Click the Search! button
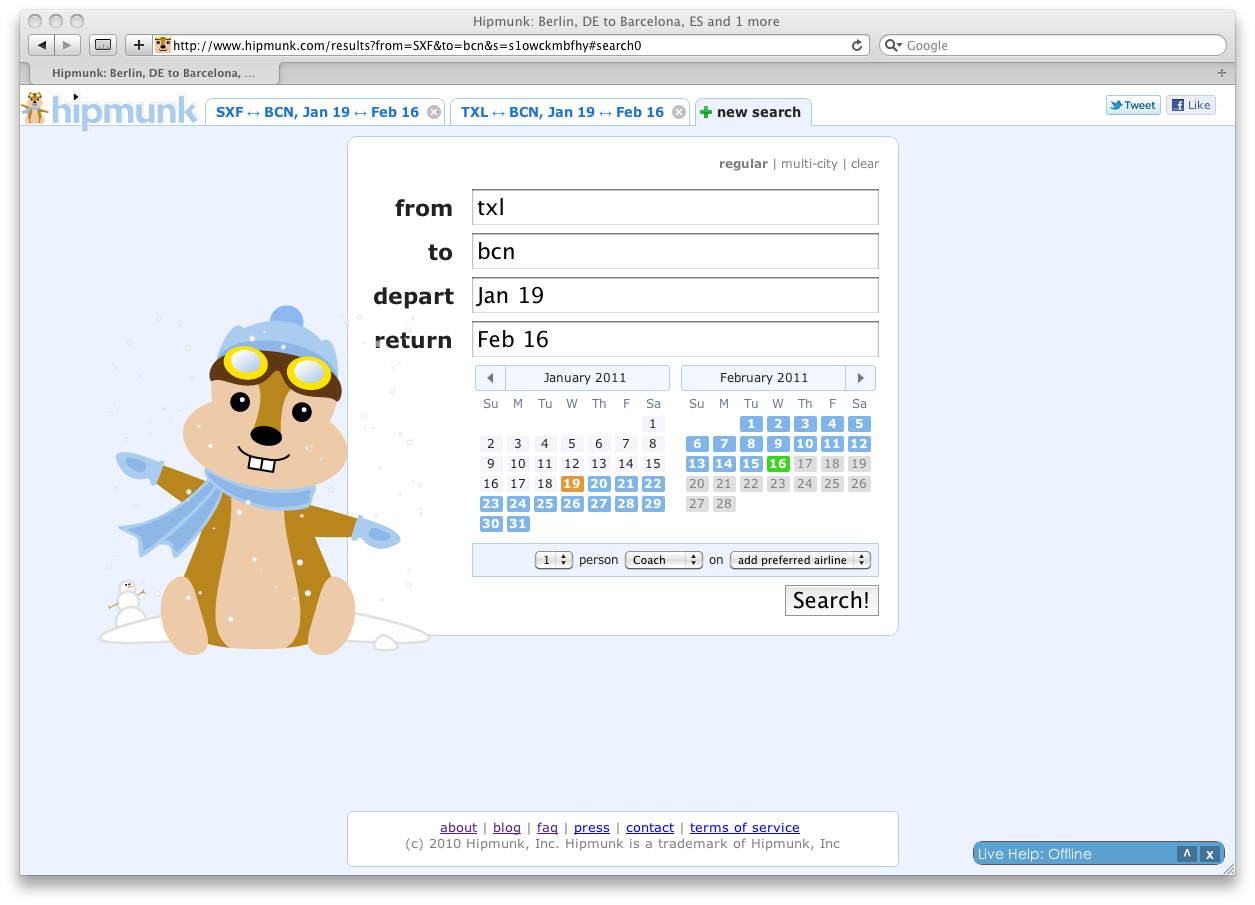Image resolution: width=1255 pixels, height=905 pixels. pyautogui.click(x=831, y=600)
